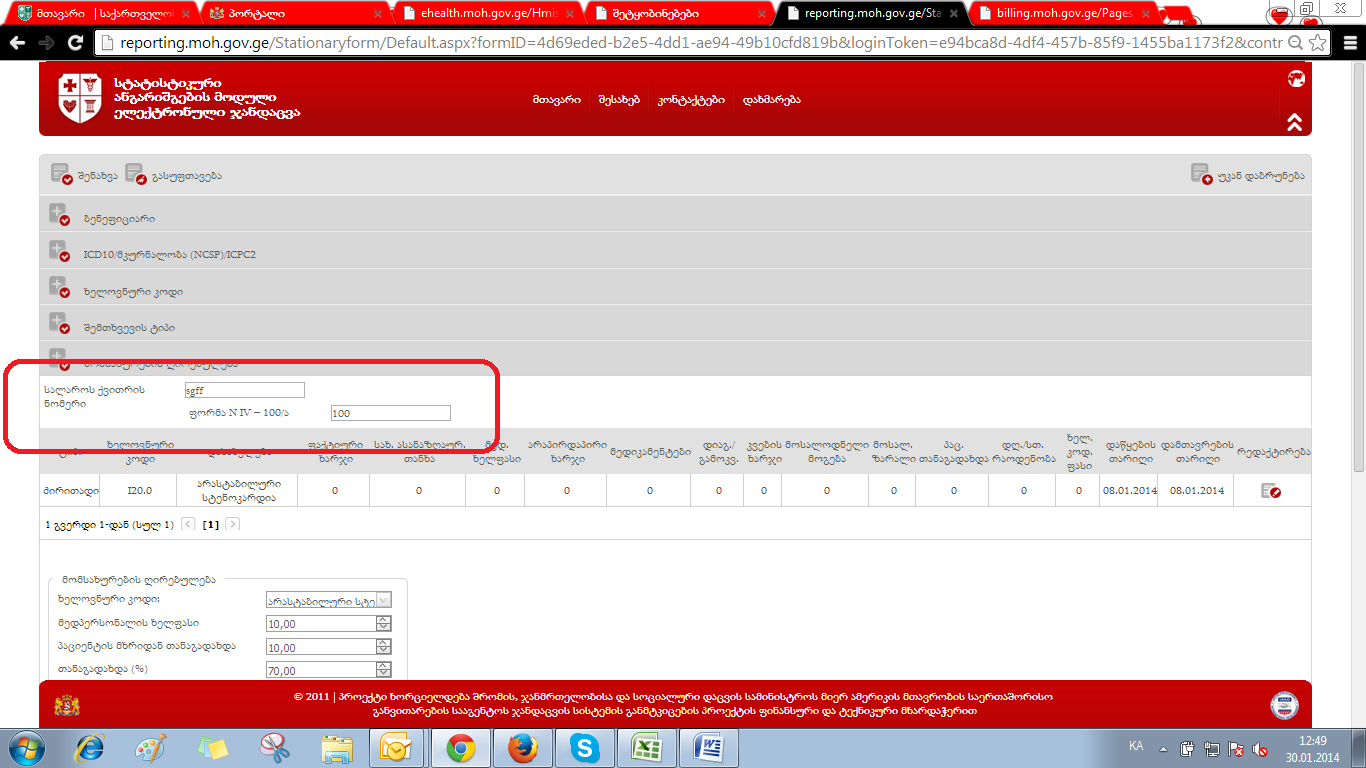Click the გასუფთავება (clear) icon
Screen dimensions: 1366x768
[x=135, y=174]
